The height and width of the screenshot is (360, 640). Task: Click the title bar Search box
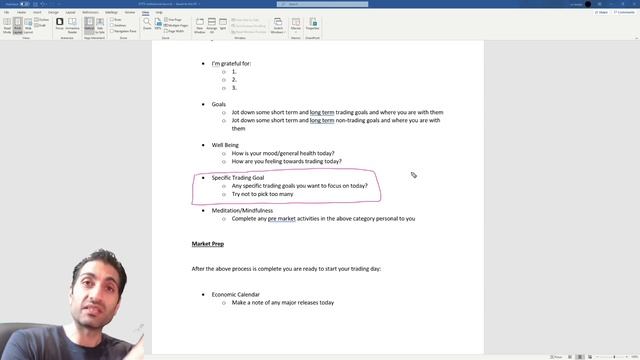click(322, 4)
